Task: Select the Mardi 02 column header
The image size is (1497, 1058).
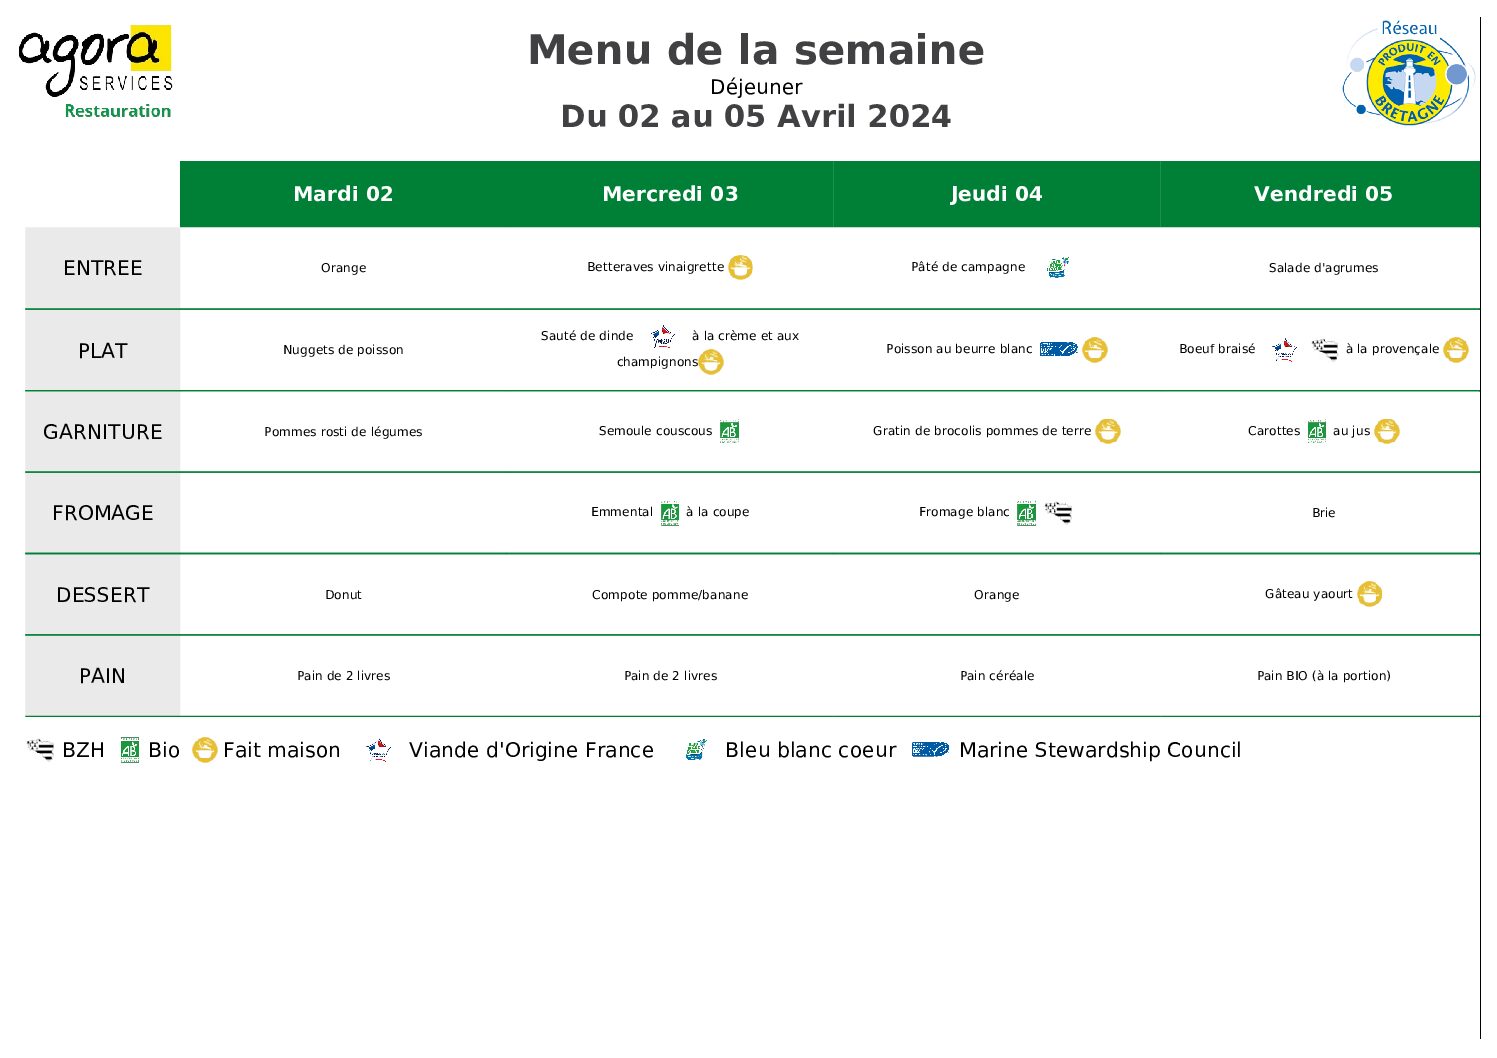Action: 343,194
